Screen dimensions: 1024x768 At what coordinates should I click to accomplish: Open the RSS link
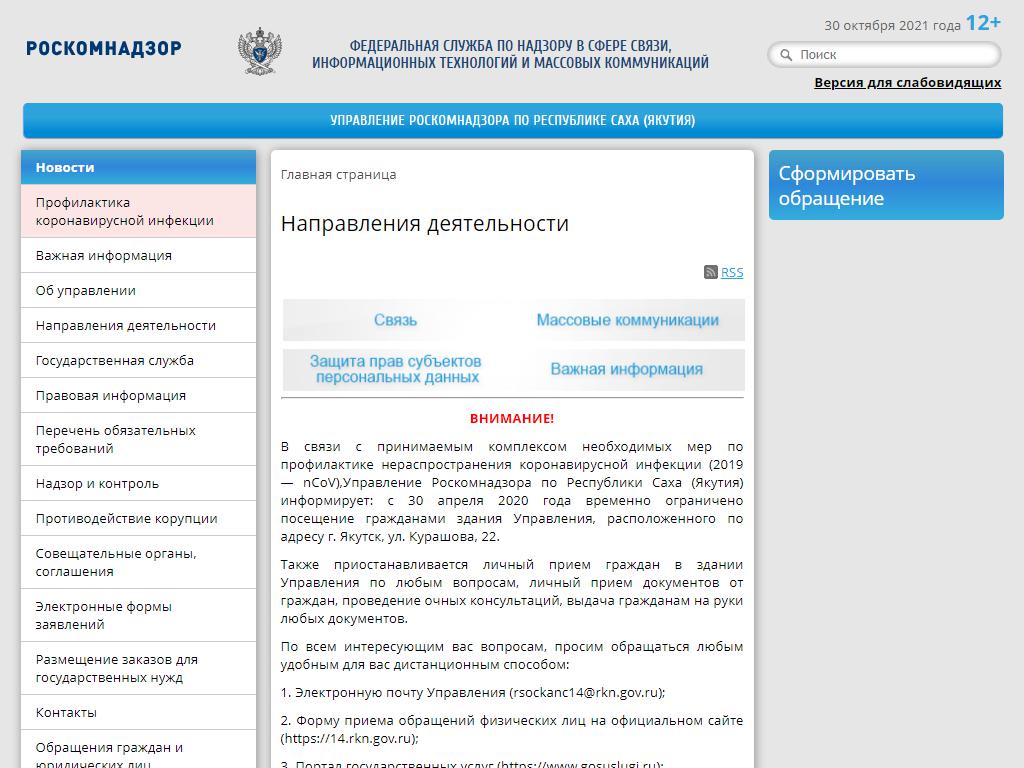pos(732,272)
